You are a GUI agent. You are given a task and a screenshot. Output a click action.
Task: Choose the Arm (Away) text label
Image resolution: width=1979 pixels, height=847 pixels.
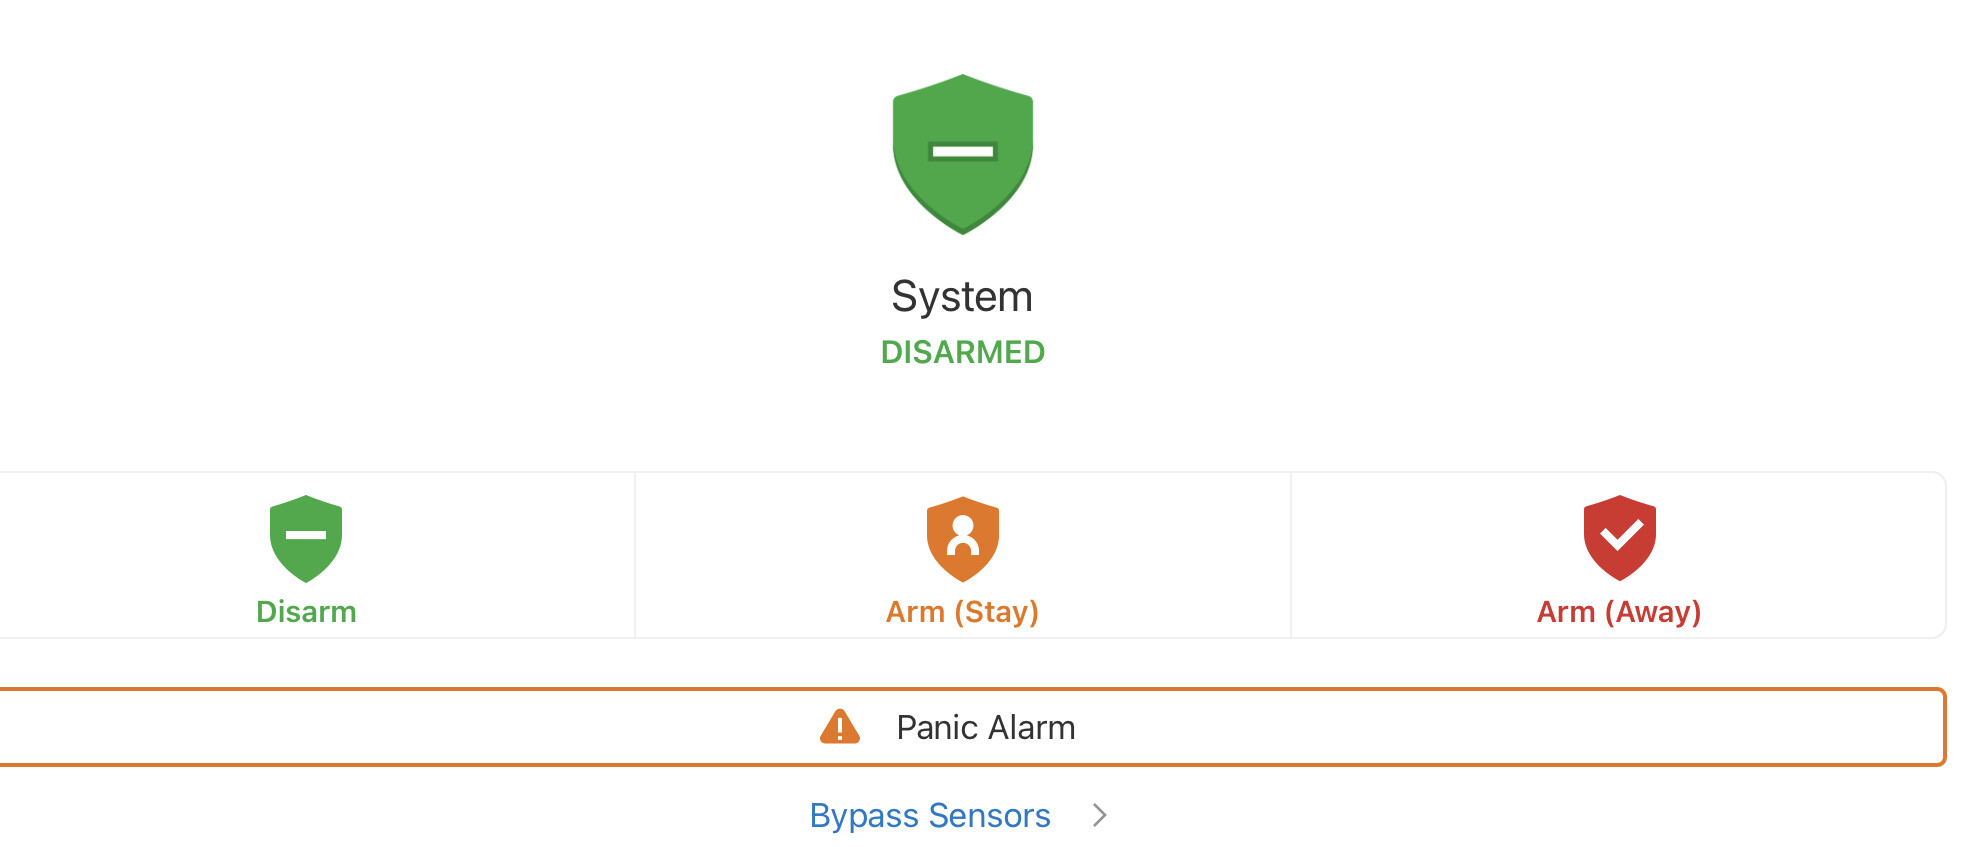pos(1619,611)
